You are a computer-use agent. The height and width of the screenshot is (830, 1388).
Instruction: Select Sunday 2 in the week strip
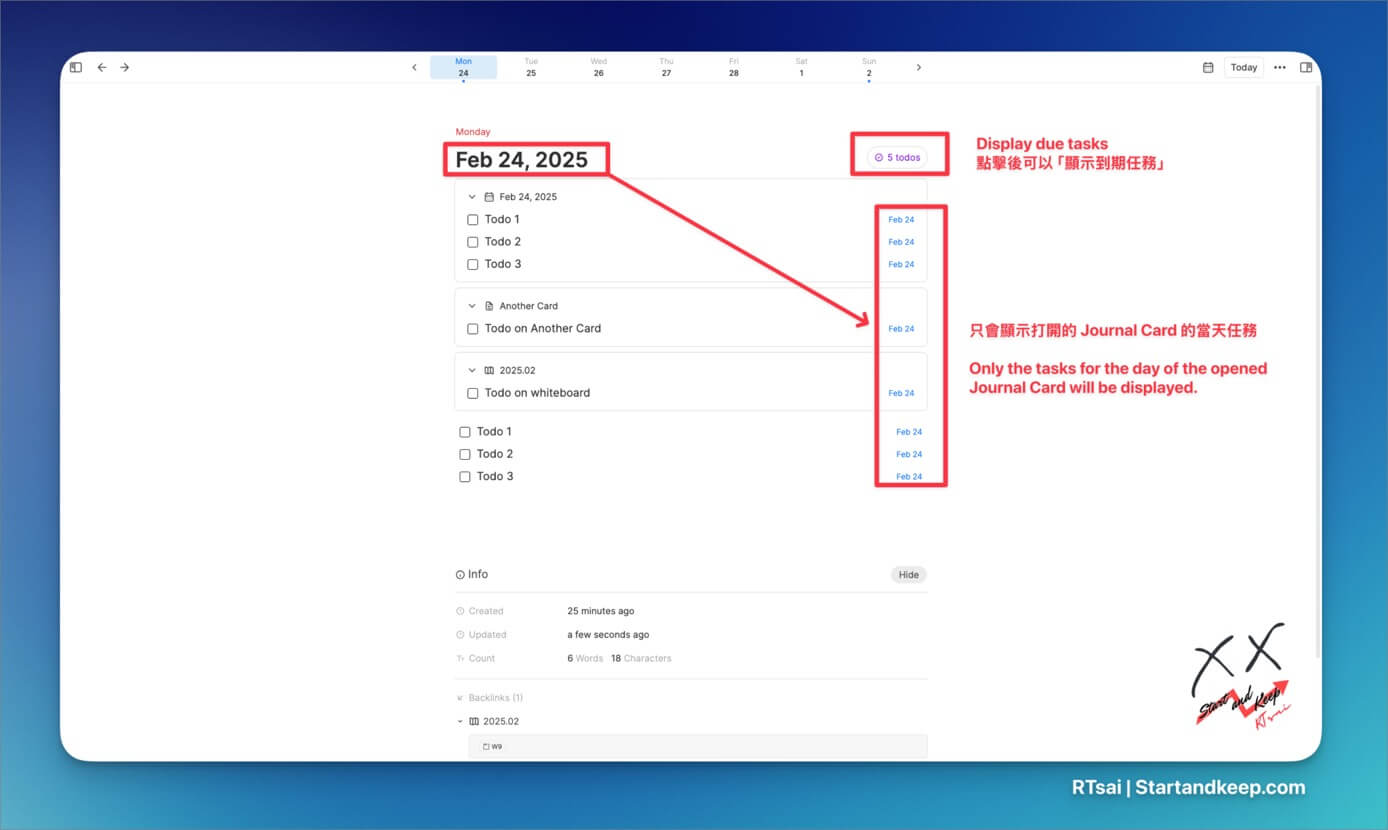[x=869, y=67]
